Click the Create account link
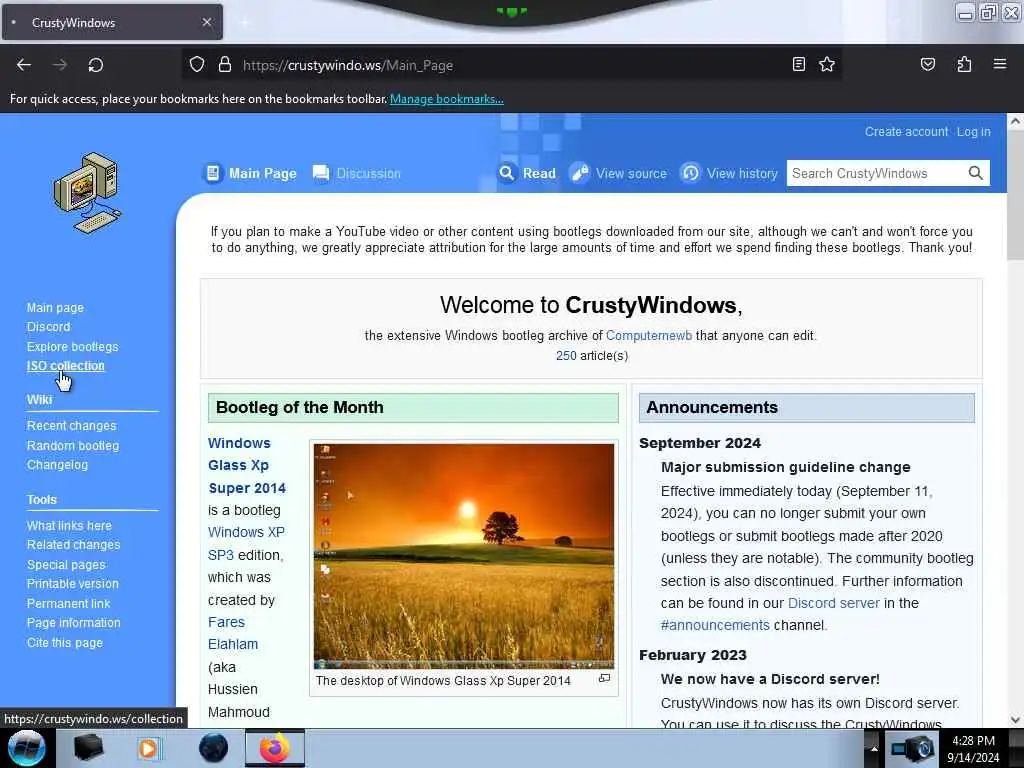 point(906,131)
